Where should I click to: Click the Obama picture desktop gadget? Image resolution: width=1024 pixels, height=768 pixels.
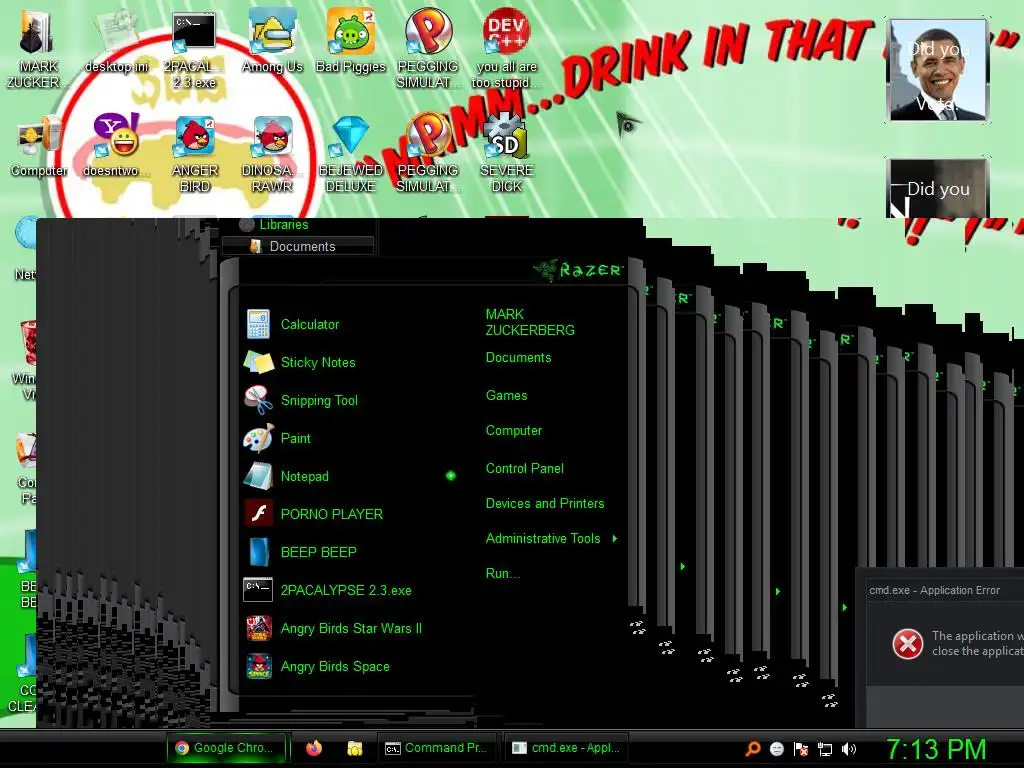pyautogui.click(x=938, y=70)
